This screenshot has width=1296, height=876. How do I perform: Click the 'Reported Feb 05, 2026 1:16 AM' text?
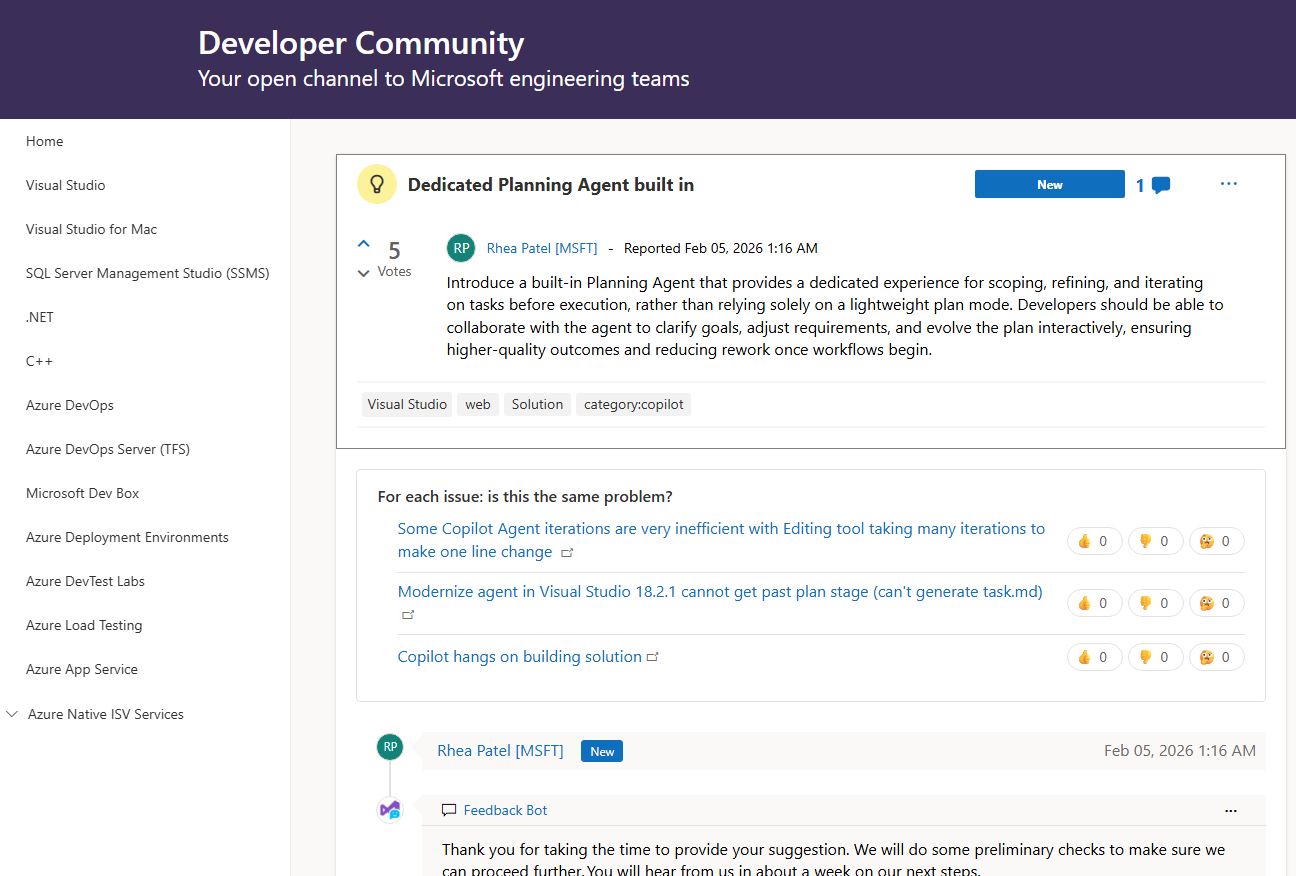[x=721, y=248]
